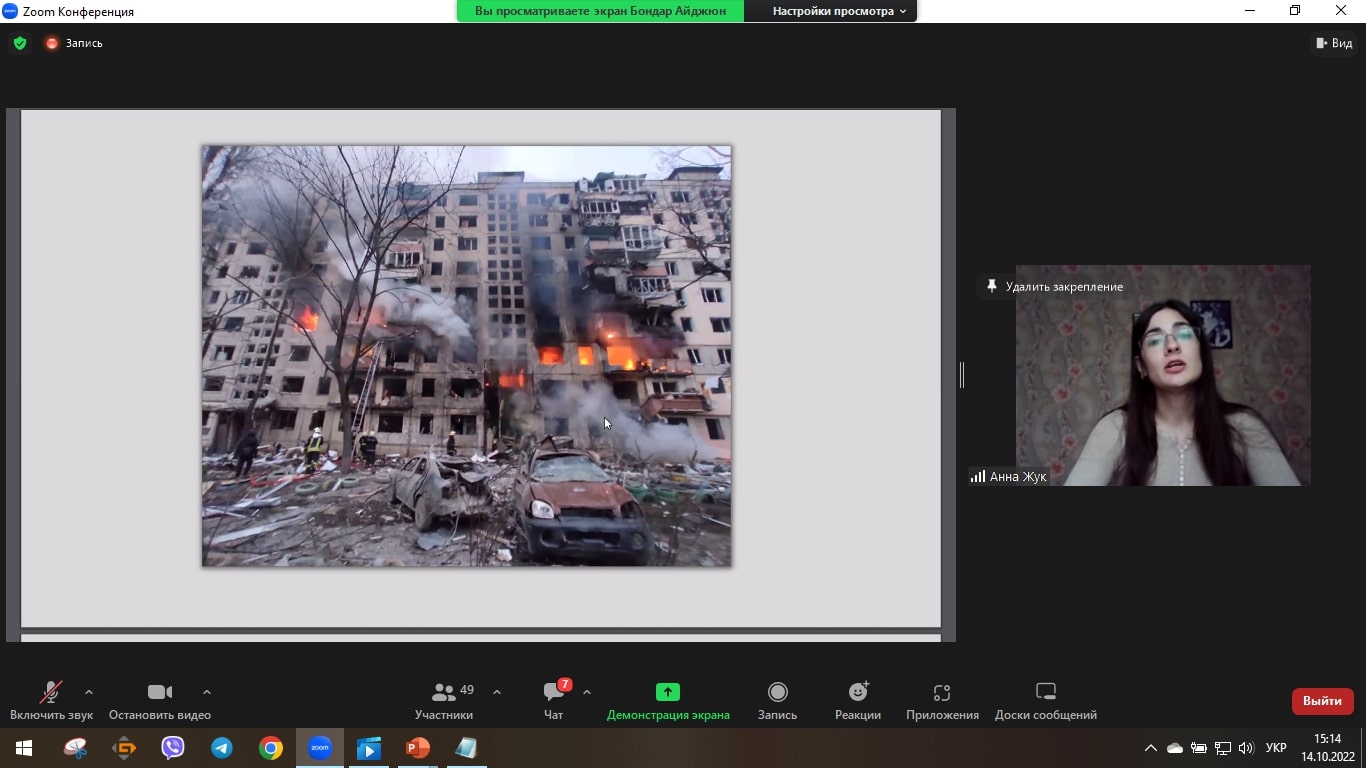Open the Реакции reactions menu
Viewport: 1366px width, 768px height.
[858, 701]
